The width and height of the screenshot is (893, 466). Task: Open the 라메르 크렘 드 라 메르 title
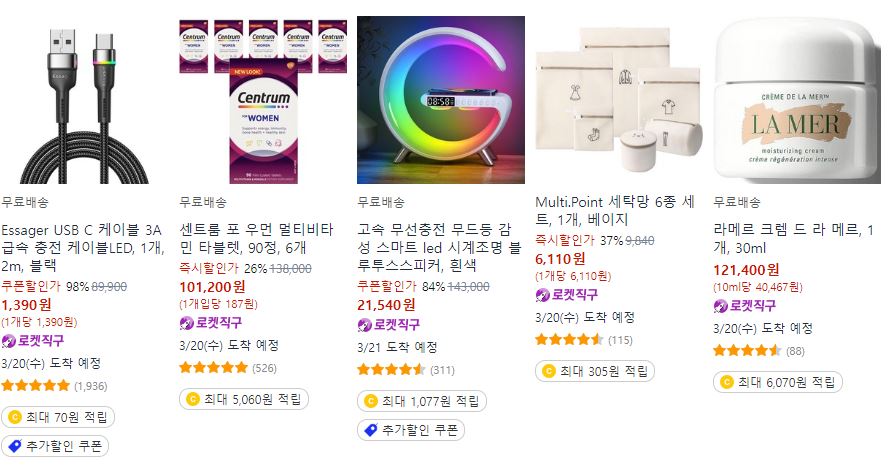click(793, 239)
